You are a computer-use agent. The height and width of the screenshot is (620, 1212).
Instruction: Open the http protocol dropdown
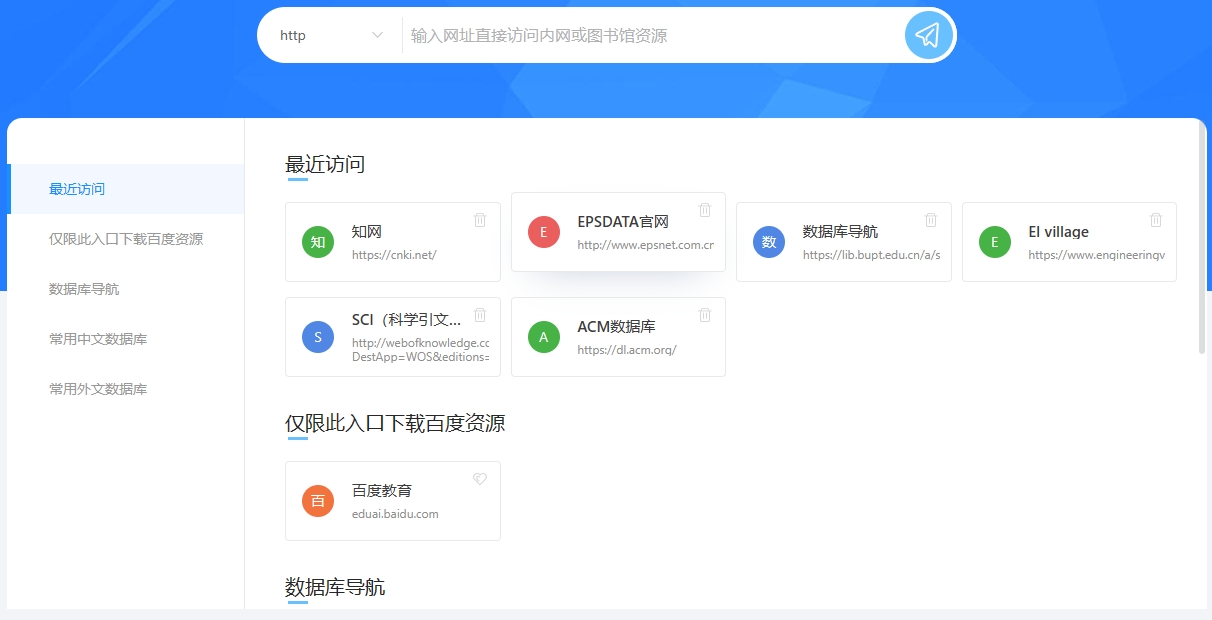coord(330,35)
